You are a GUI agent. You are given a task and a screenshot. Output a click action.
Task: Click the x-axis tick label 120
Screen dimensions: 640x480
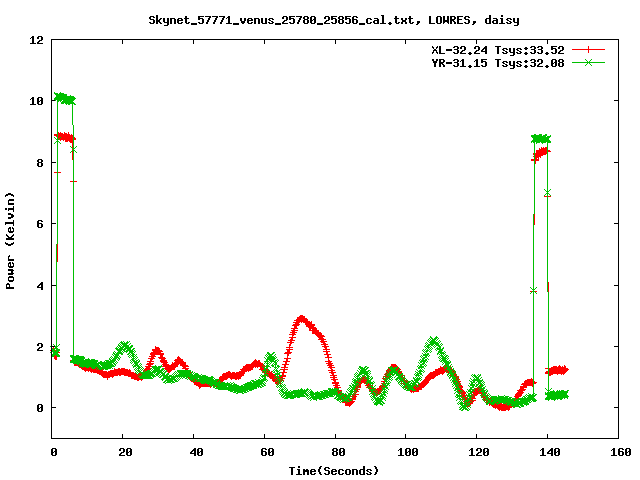[479, 452]
